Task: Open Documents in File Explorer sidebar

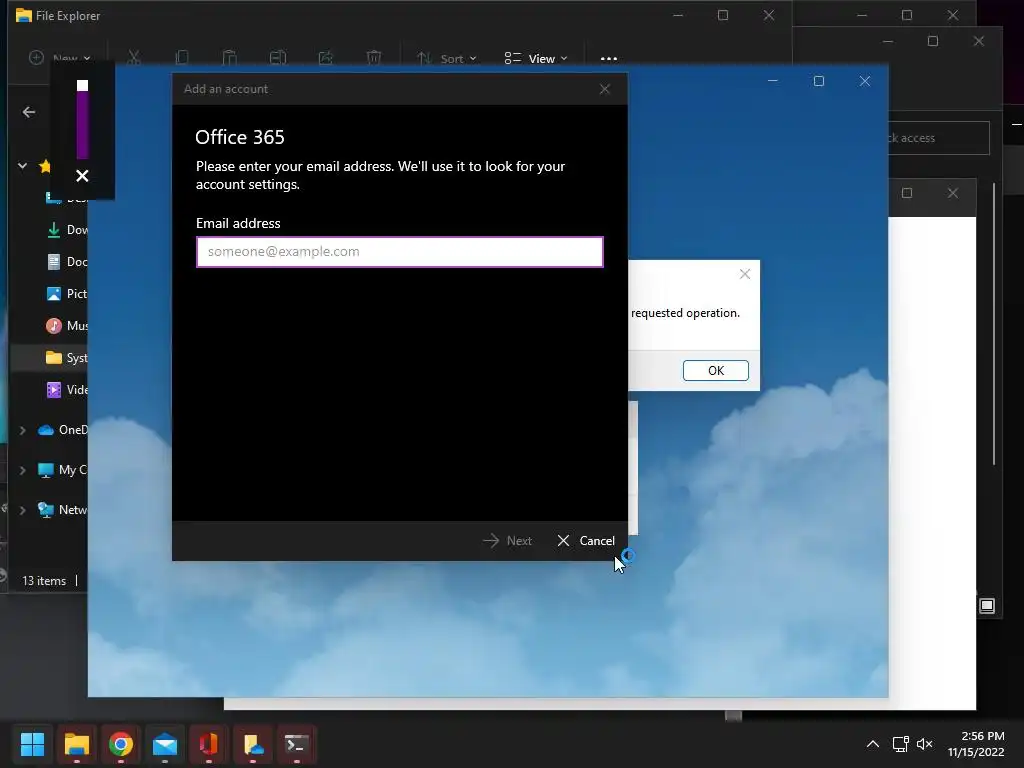Action: click(67, 262)
